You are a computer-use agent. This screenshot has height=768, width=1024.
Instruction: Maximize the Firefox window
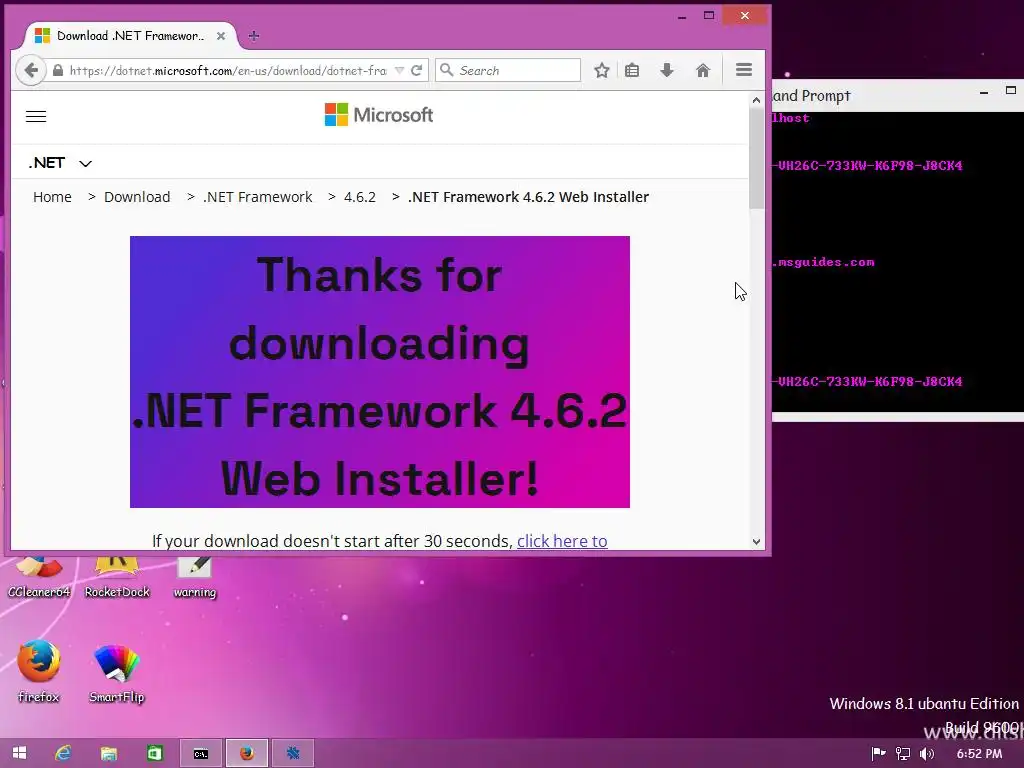(x=709, y=16)
